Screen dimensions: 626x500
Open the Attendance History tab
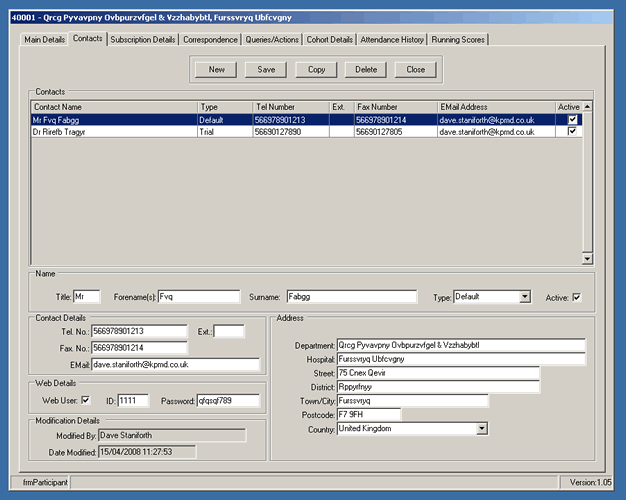(x=392, y=40)
